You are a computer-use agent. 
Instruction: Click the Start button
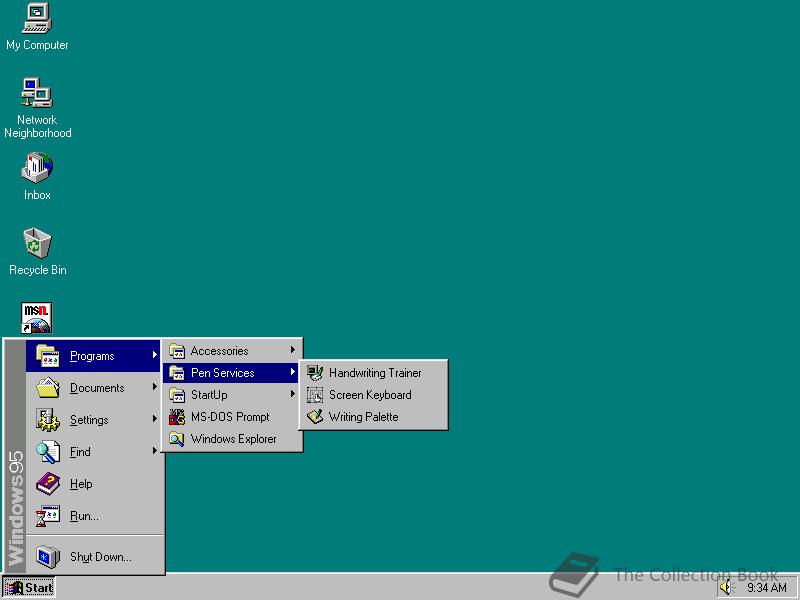click(29, 588)
